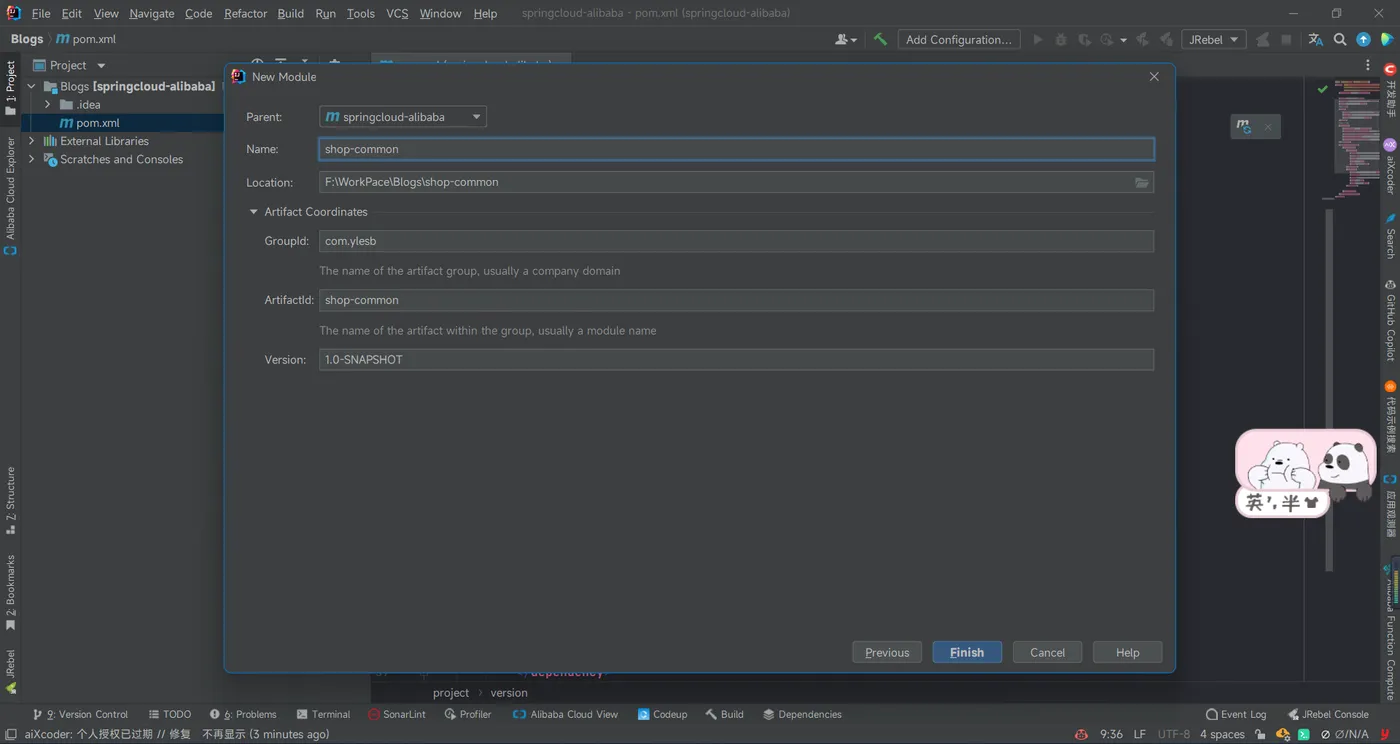Collapse the Artifact Coordinates section
The image size is (1400, 744).
point(253,212)
